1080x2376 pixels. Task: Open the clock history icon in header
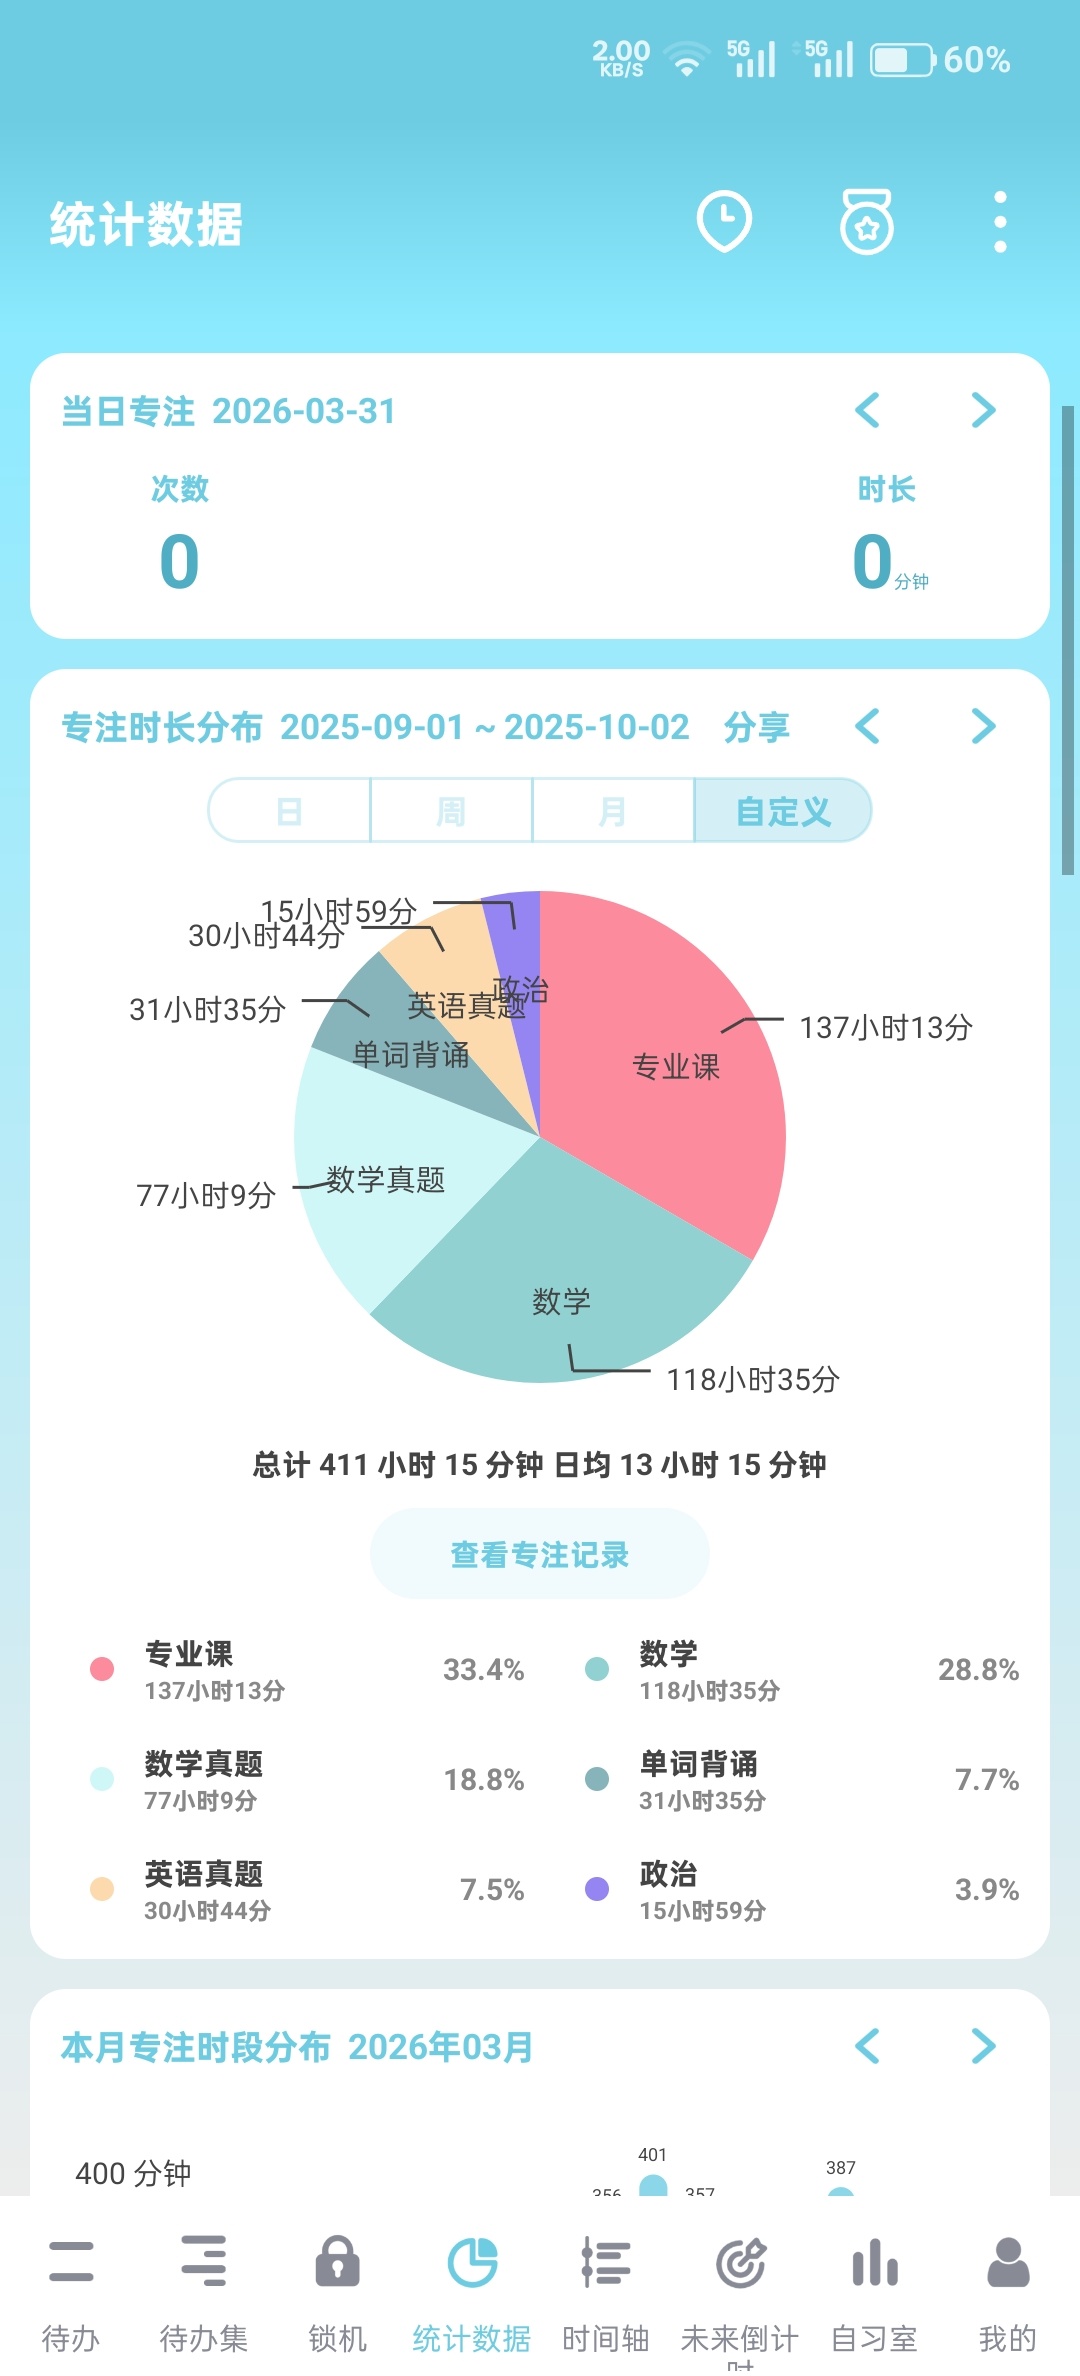(724, 221)
